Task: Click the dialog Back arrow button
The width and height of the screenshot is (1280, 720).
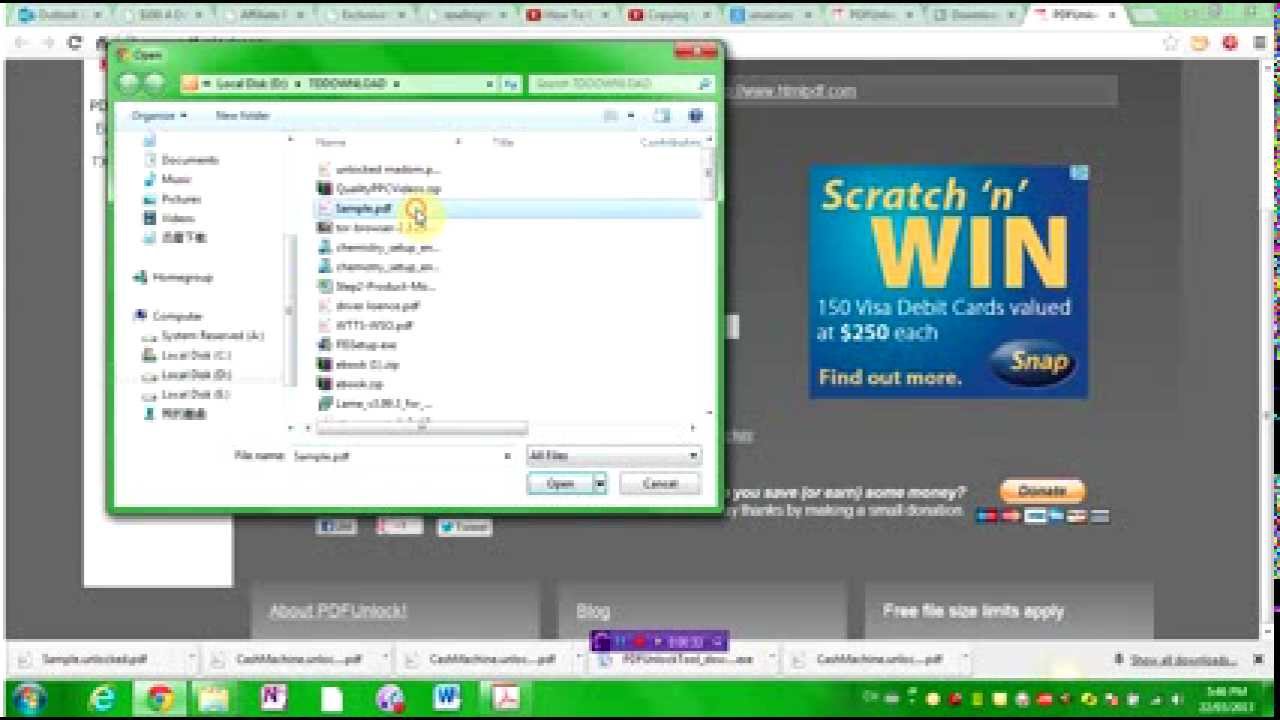Action: click(x=129, y=84)
